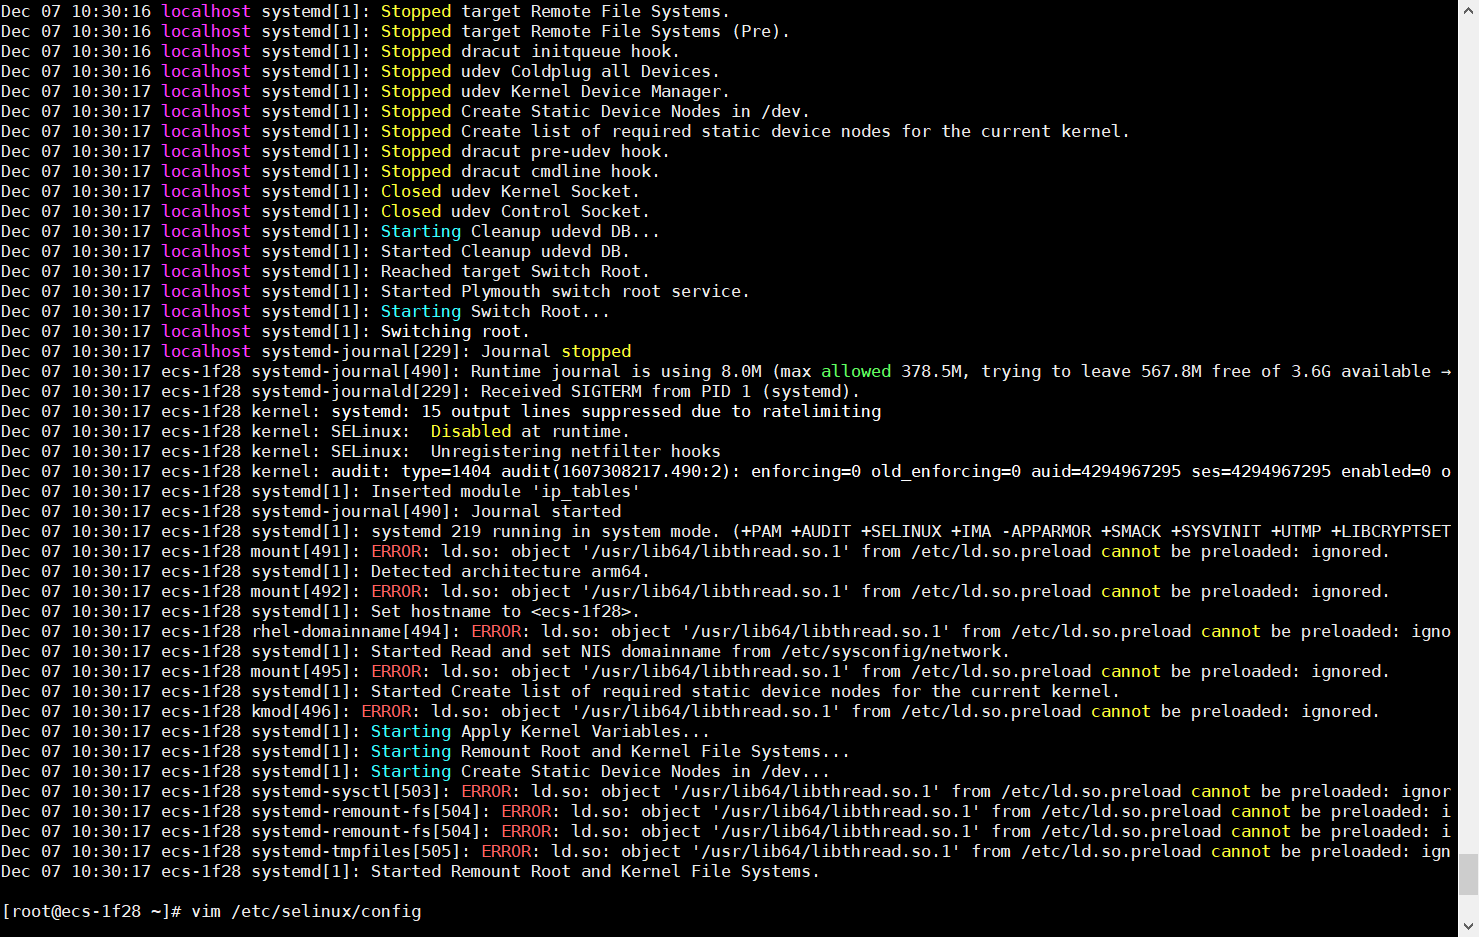The height and width of the screenshot is (937, 1479).
Task: Click 'Runtime journal is using 8.0M' line
Action: coord(726,371)
